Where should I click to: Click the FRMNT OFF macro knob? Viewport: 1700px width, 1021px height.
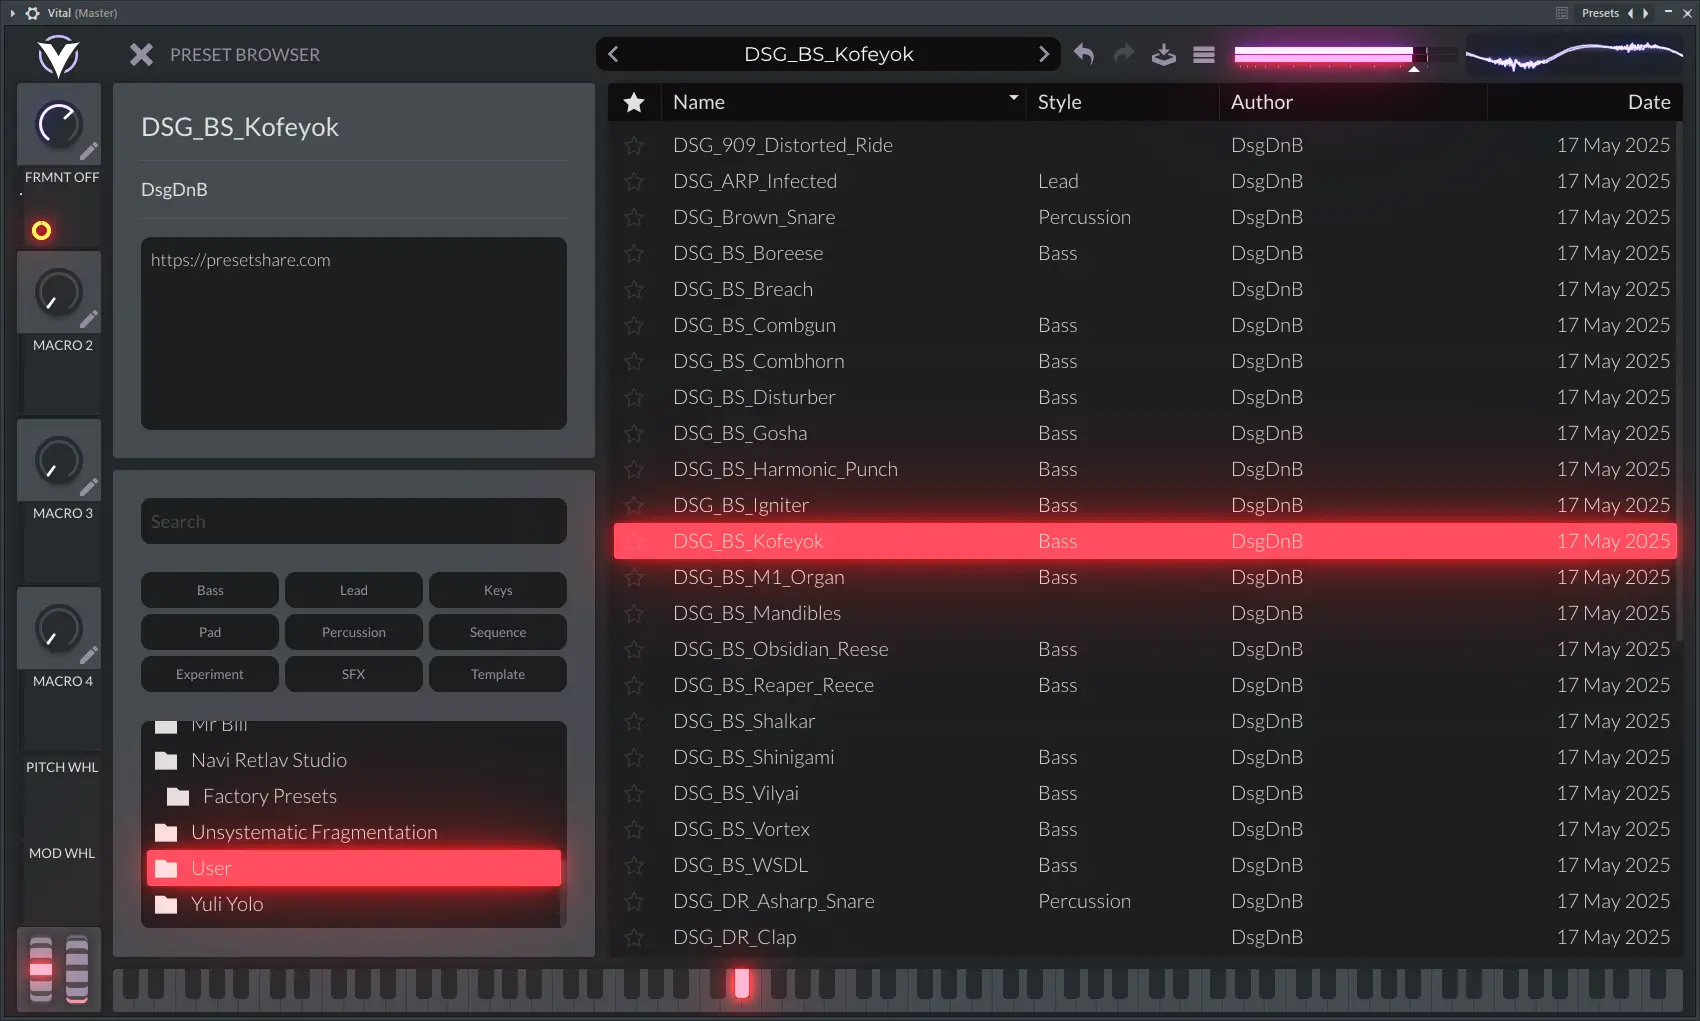[58, 124]
